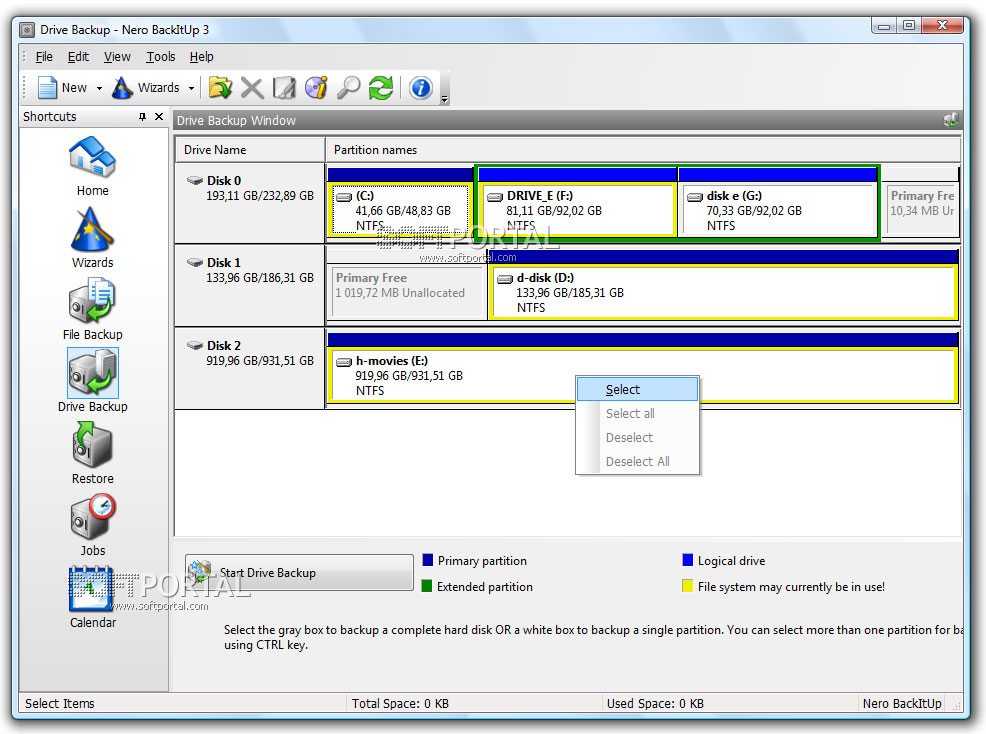Choose Select all in context menu
Screen dimensions: 986x734
[637, 413]
